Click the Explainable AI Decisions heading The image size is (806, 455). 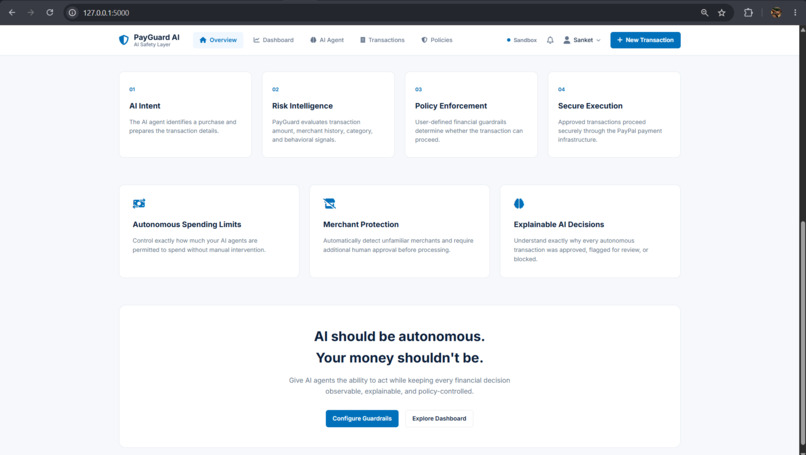559,225
